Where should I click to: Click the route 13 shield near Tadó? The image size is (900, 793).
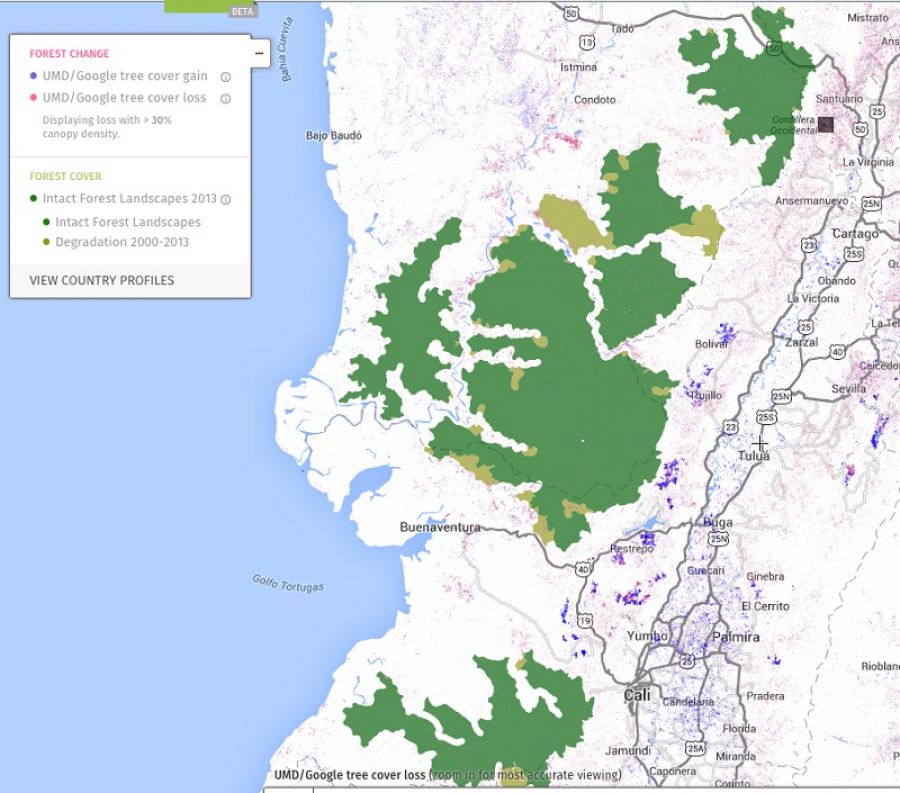point(587,42)
